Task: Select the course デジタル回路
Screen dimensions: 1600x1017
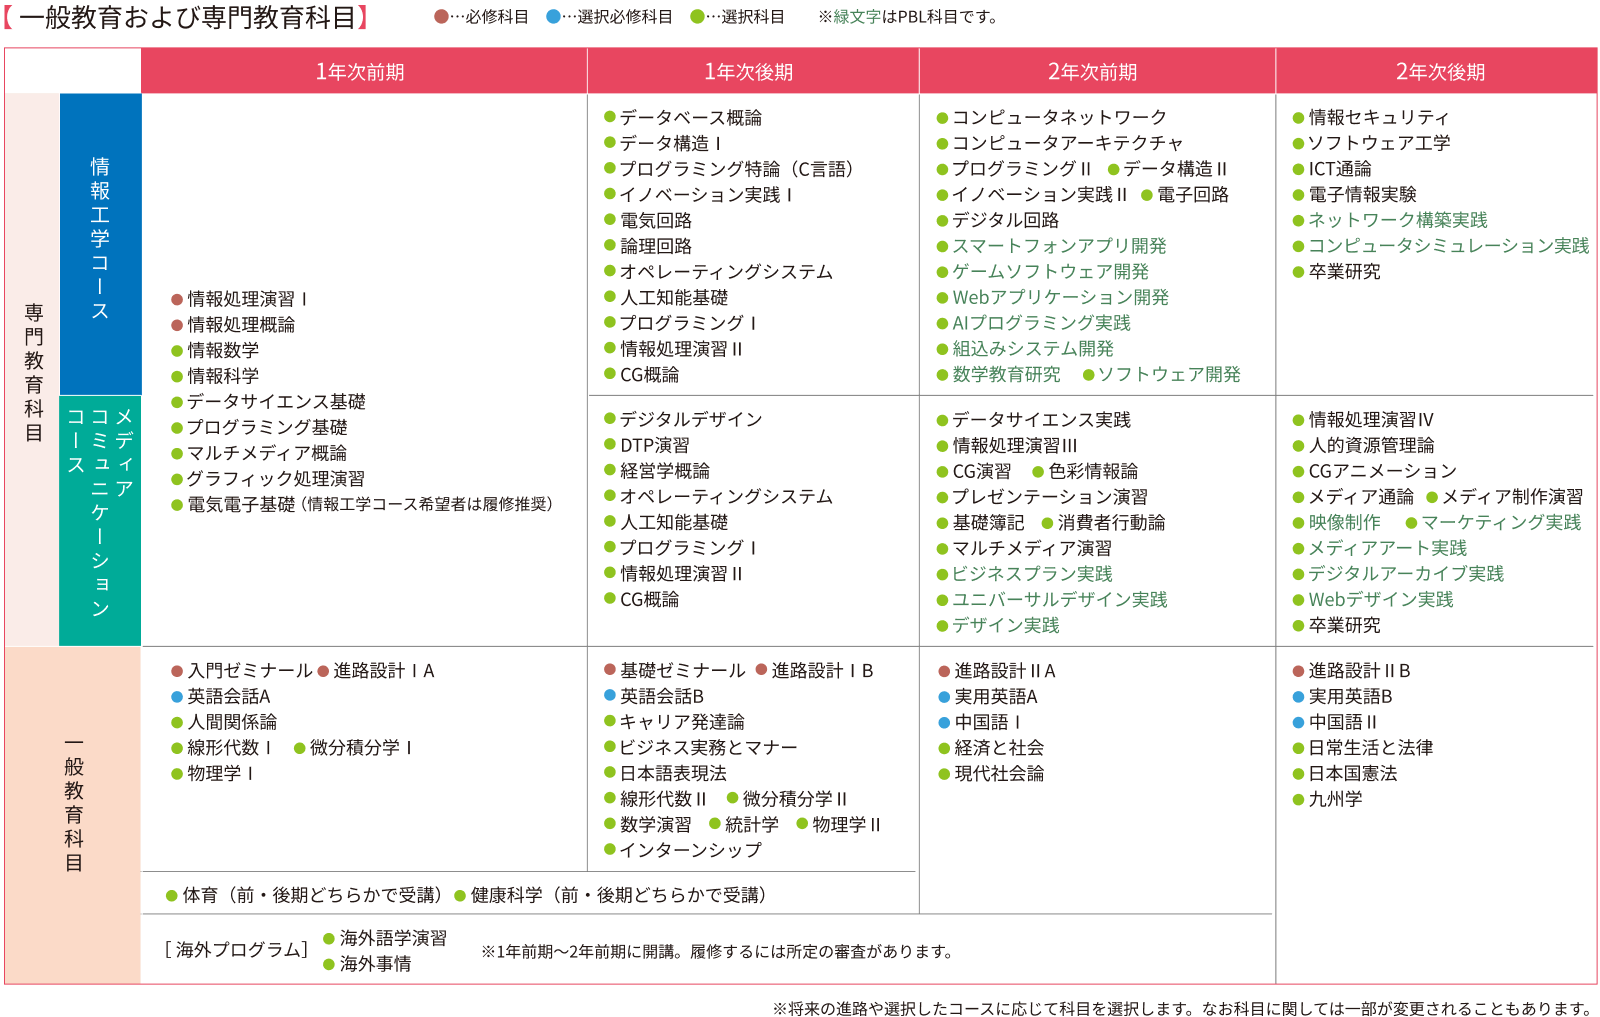Action: 998,220
